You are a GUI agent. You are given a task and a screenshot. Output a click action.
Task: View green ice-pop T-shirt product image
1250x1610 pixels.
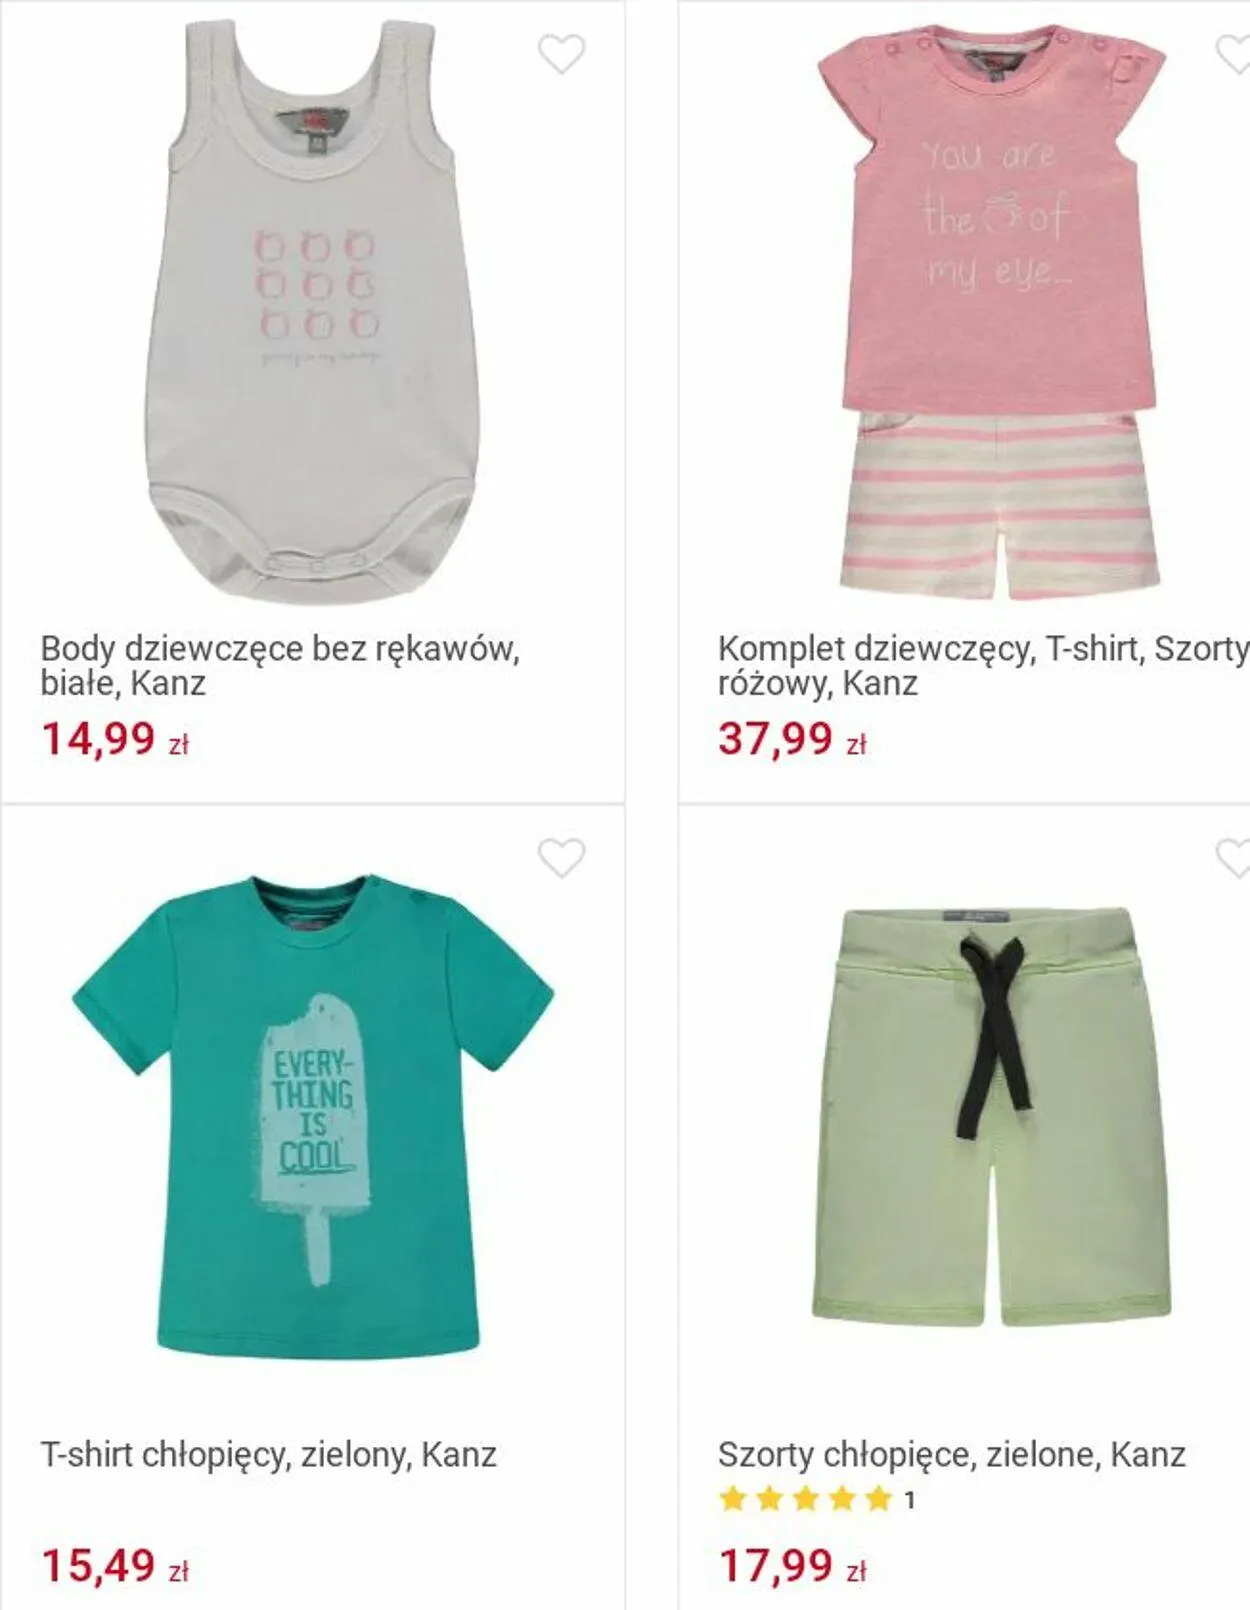click(x=312, y=1115)
